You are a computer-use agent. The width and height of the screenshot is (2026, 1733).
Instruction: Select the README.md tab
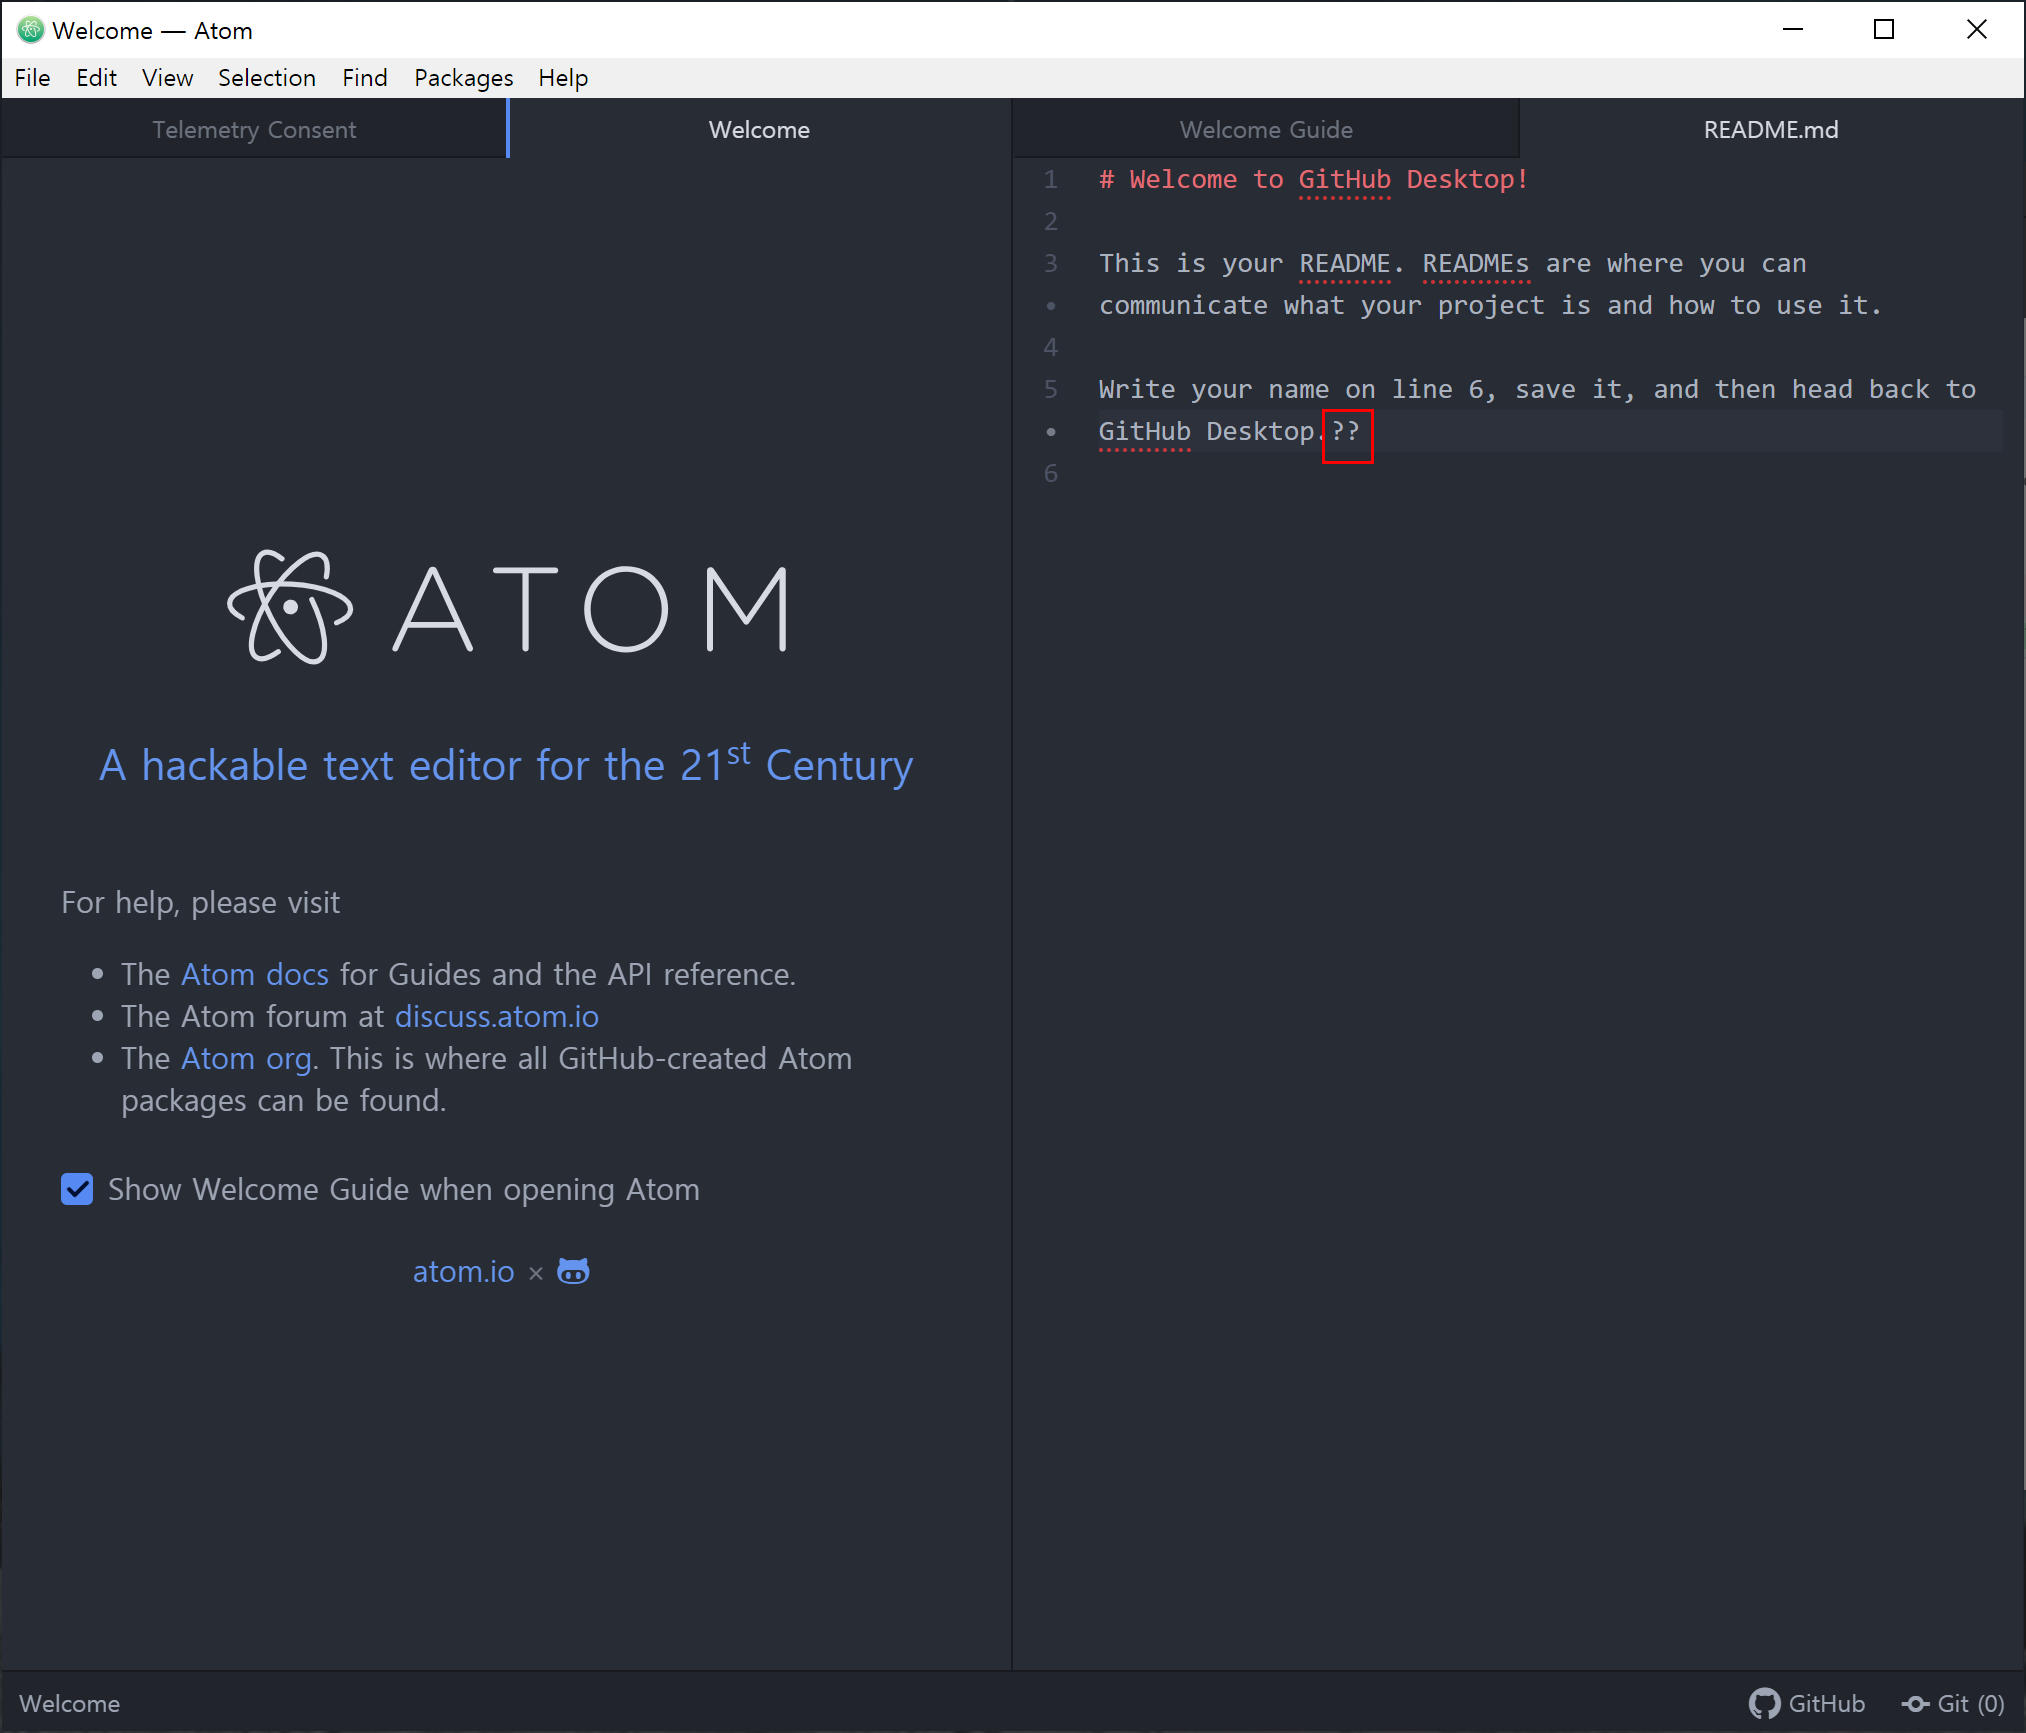pos(1770,129)
